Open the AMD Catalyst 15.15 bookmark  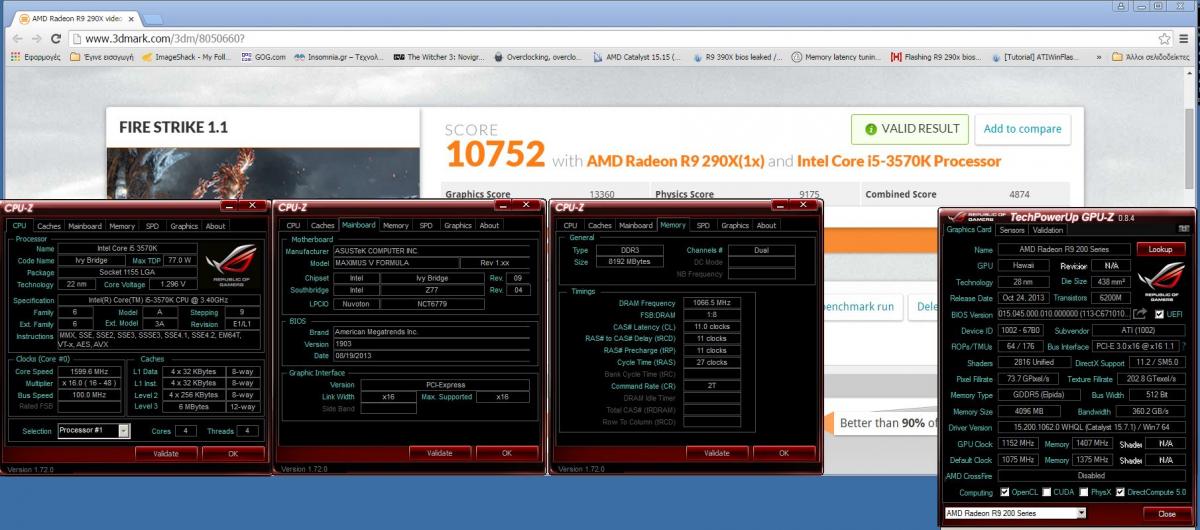pyautogui.click(x=635, y=57)
